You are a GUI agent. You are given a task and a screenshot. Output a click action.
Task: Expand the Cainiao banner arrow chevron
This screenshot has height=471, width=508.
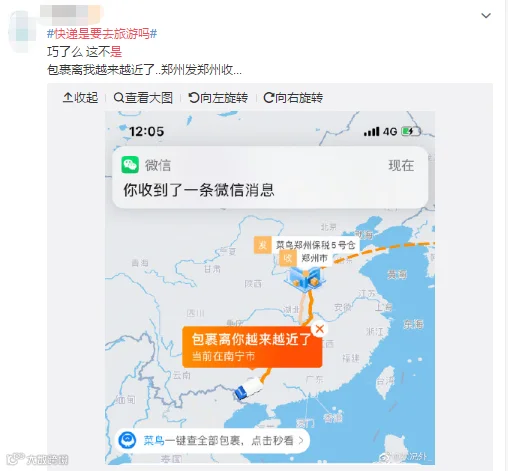pos(301,441)
